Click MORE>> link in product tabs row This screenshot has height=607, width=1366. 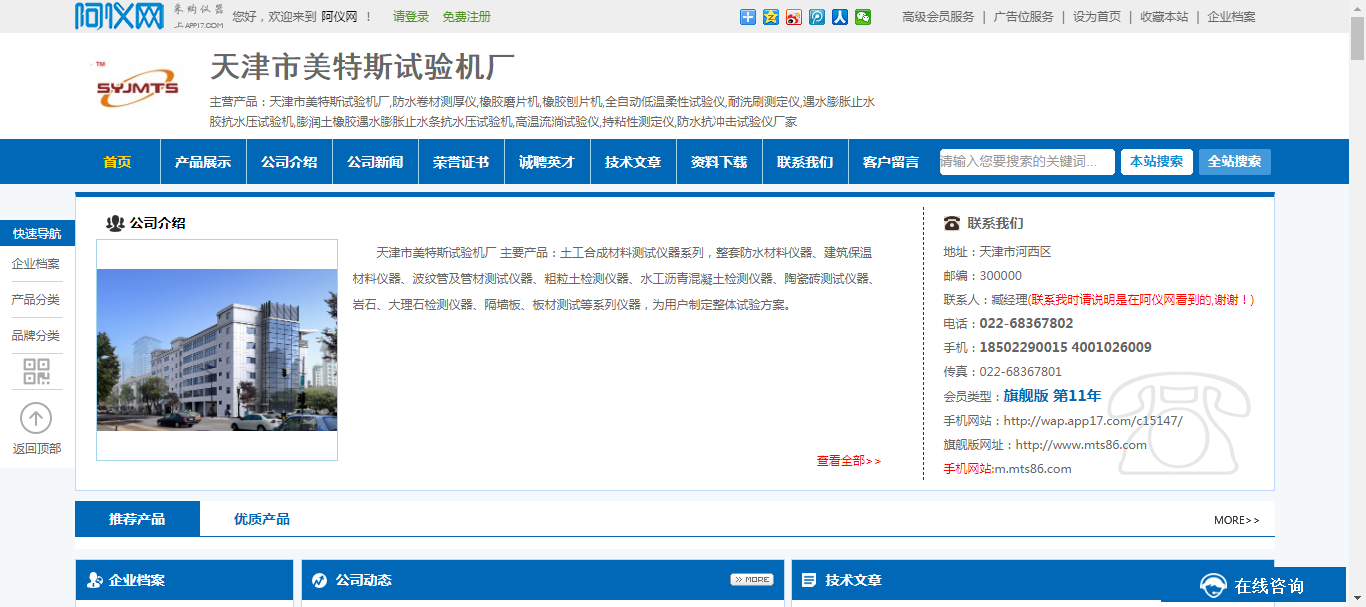(1237, 520)
